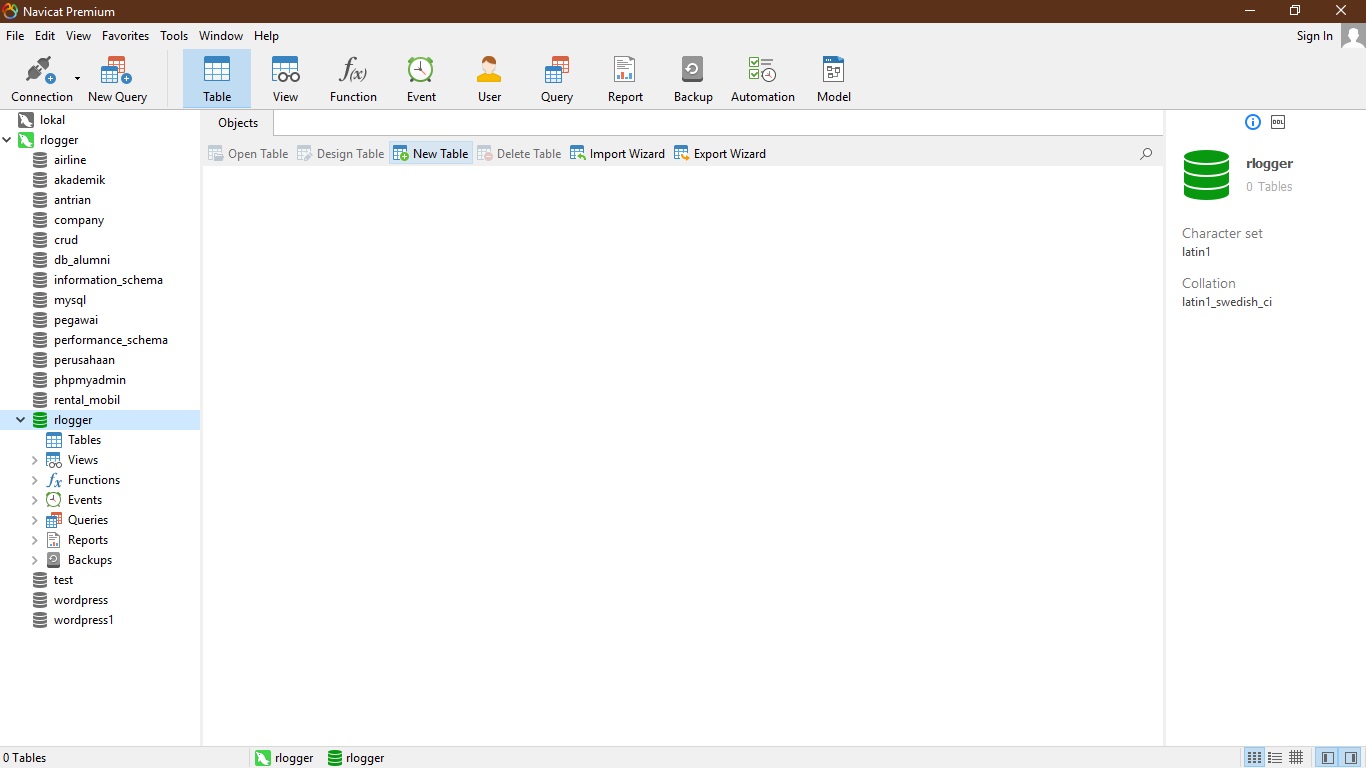Toggle the right information pane
Image resolution: width=1366 pixels, height=768 pixels.
click(1351, 758)
